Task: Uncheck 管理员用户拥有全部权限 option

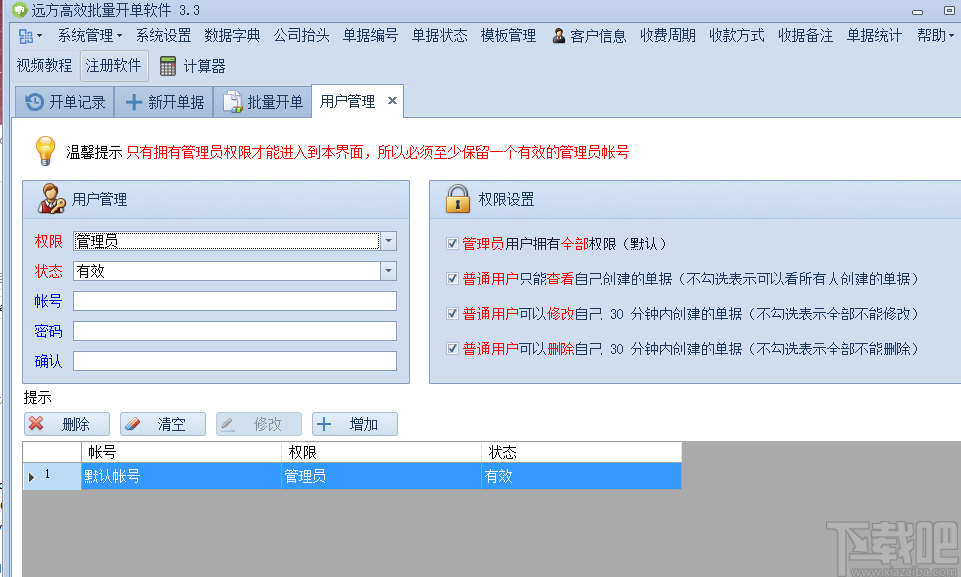Action: pyautogui.click(x=452, y=240)
